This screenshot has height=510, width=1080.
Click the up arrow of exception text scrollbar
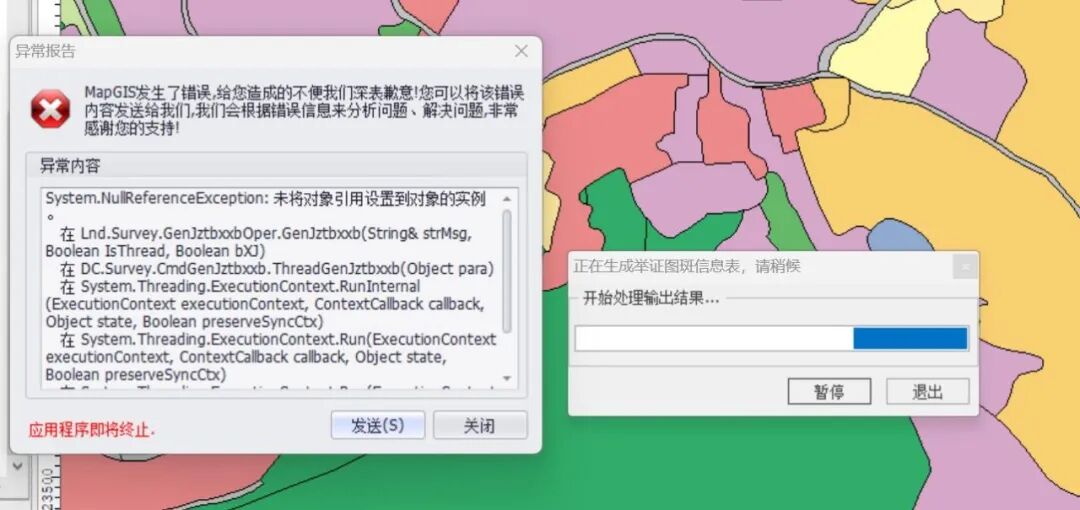pos(507,199)
